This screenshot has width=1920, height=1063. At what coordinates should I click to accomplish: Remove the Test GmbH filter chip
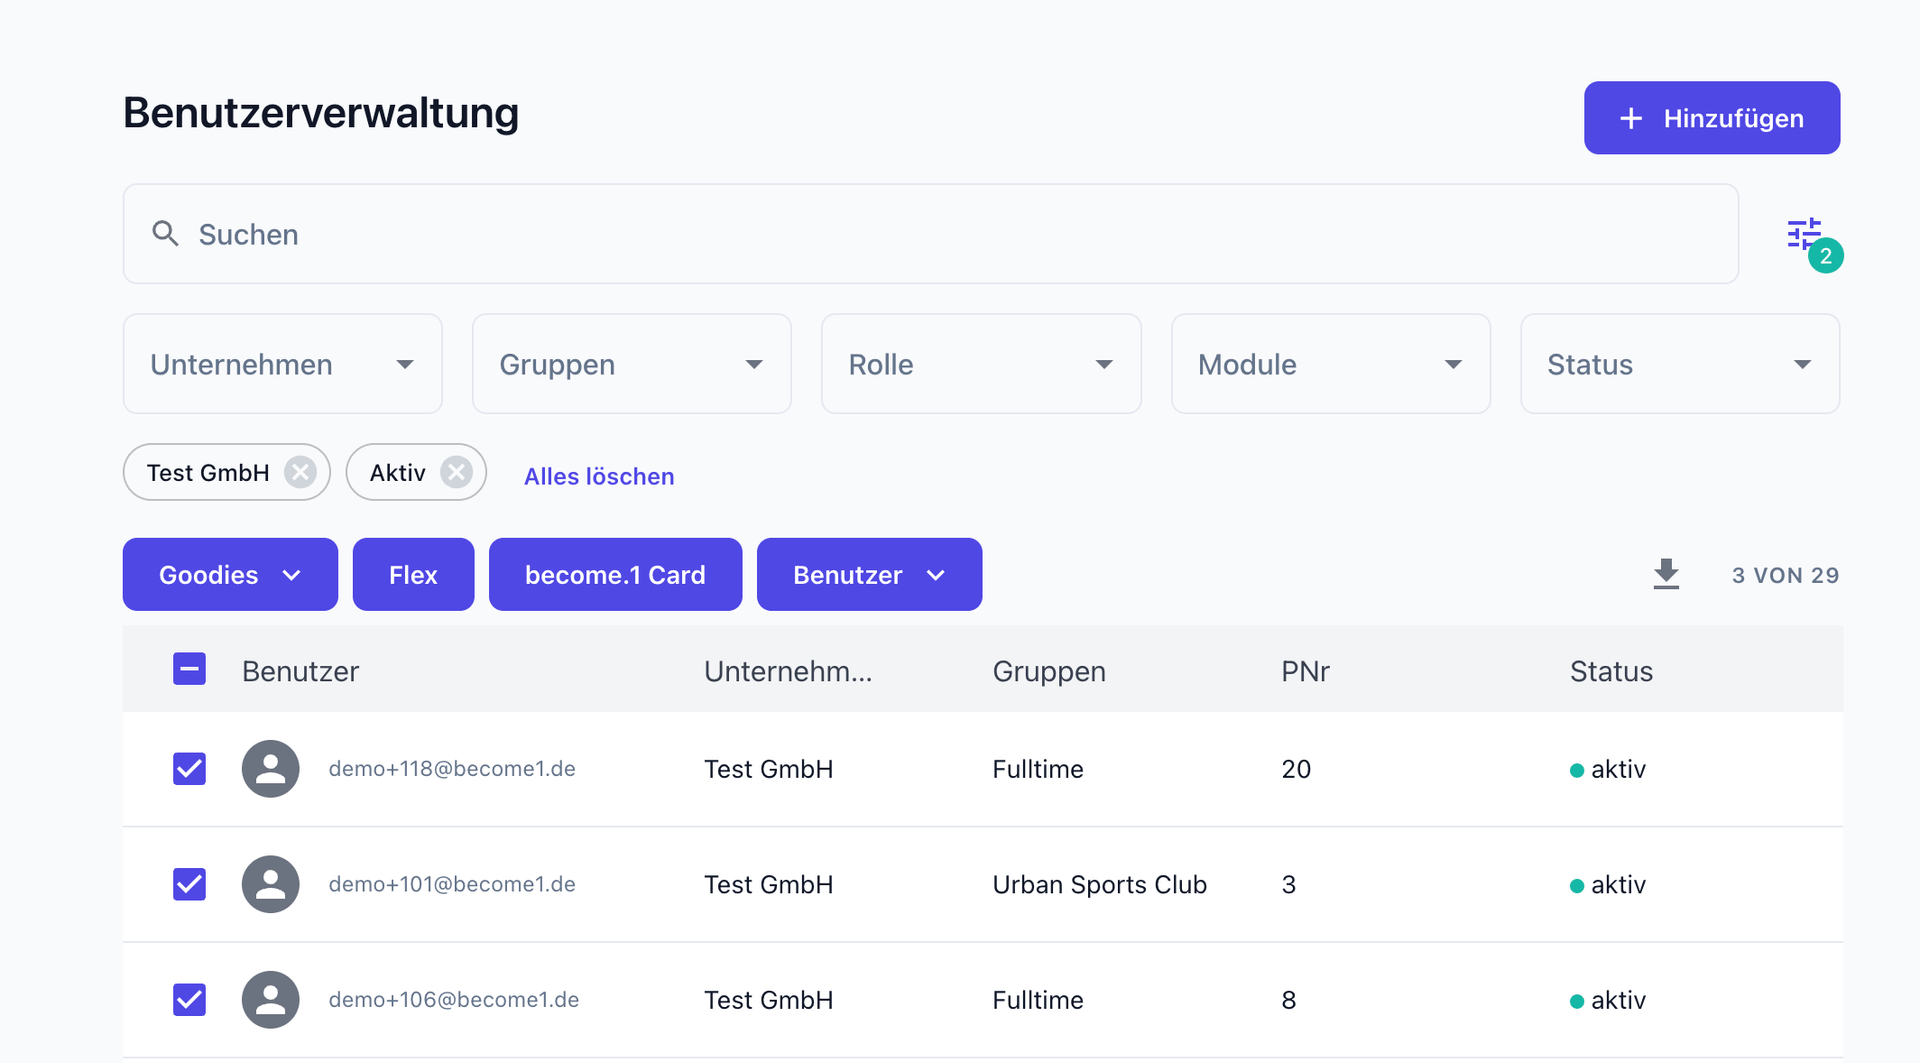tap(300, 472)
